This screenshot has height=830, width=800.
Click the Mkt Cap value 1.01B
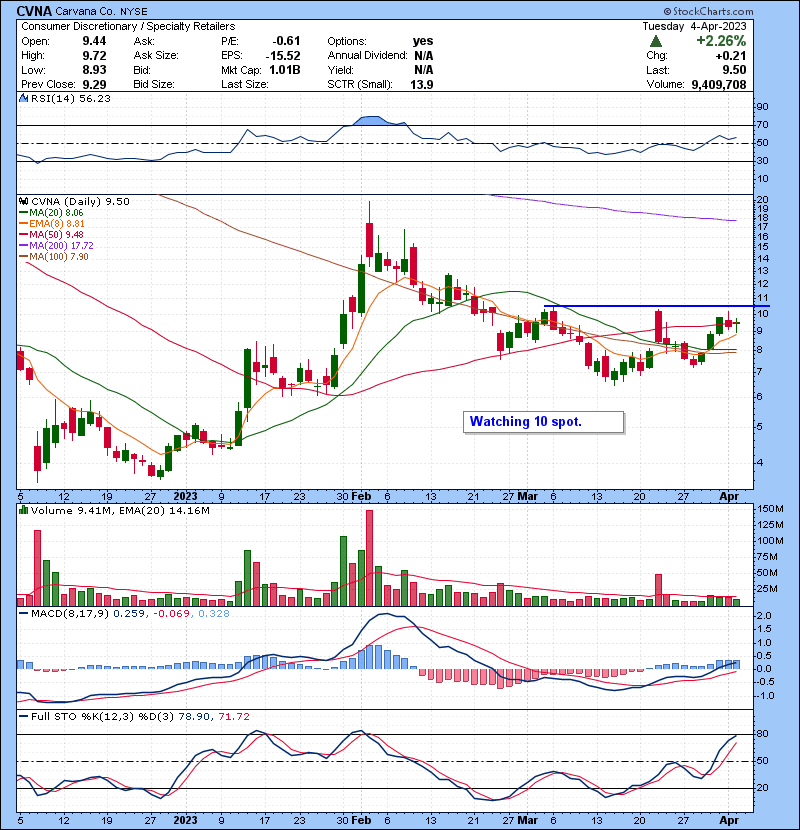[284, 70]
